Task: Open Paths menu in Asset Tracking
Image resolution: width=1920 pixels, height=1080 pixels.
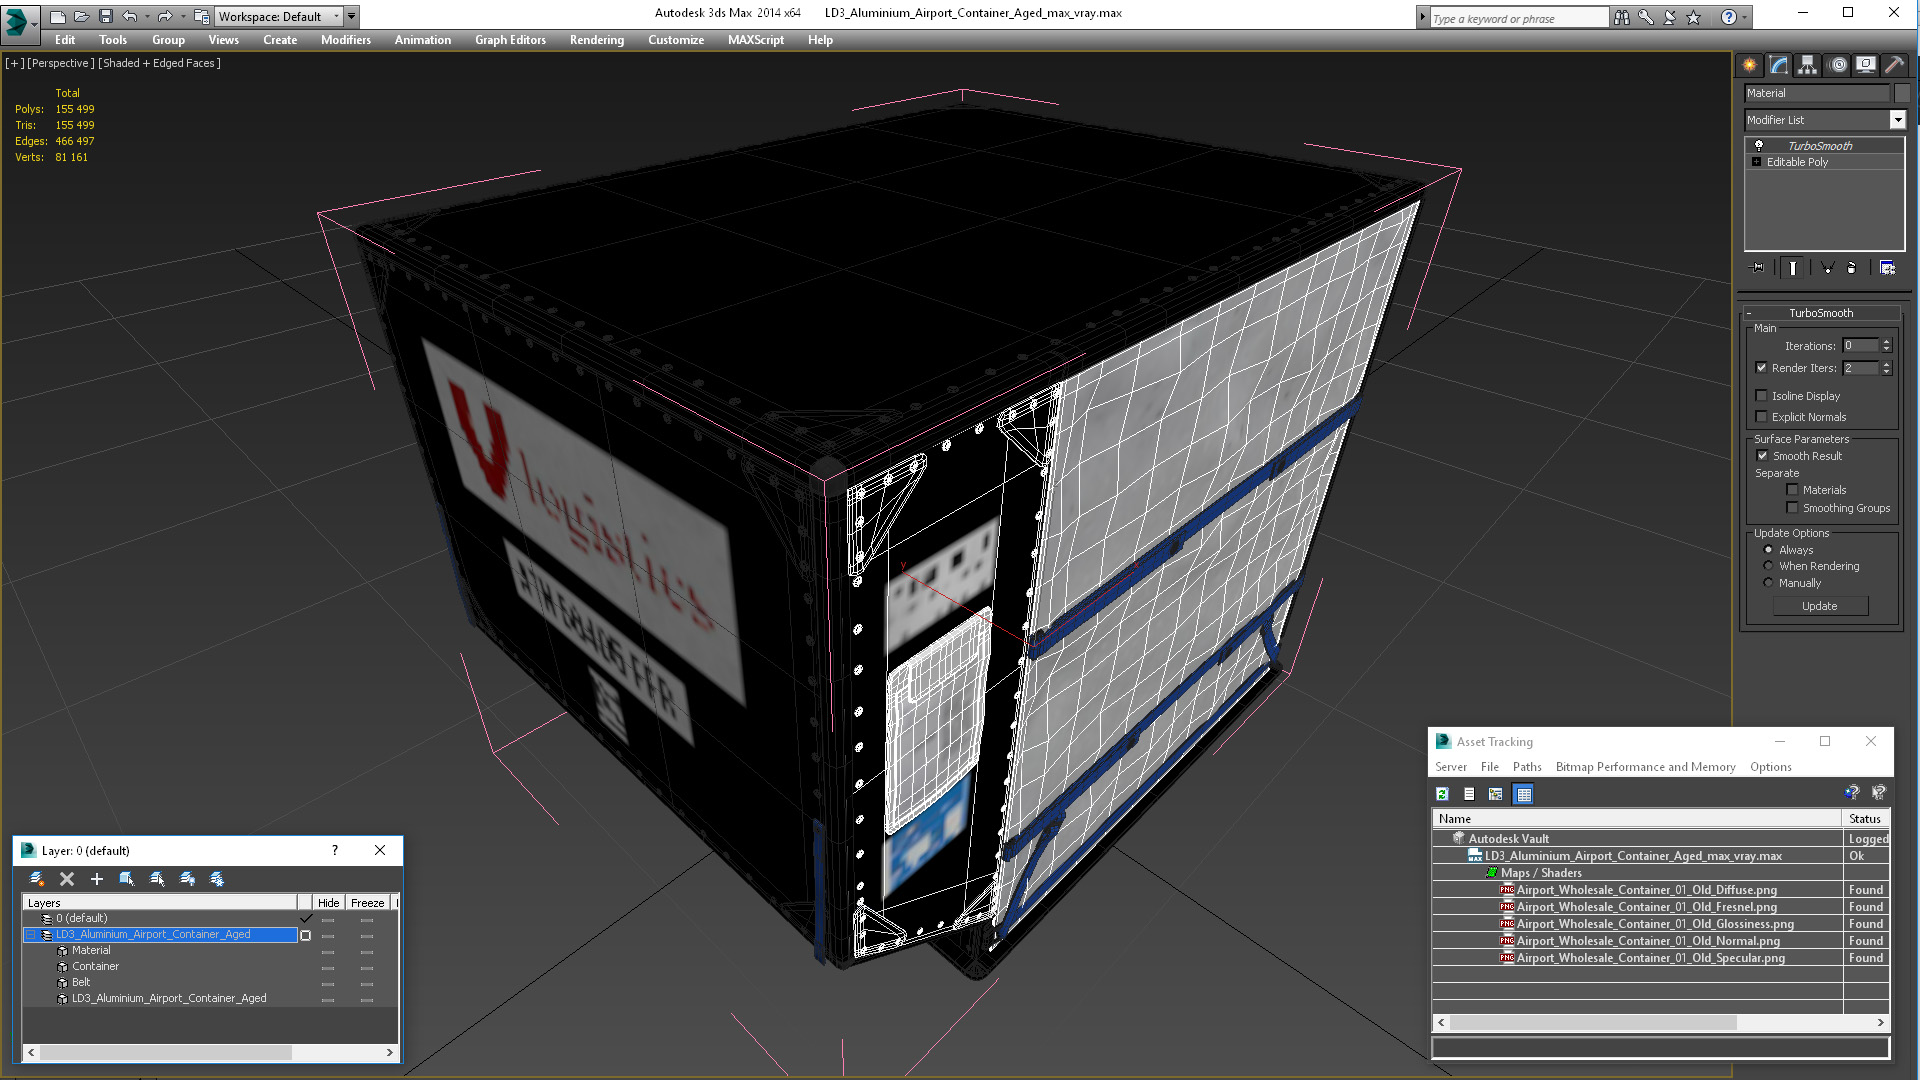Action: point(1527,767)
